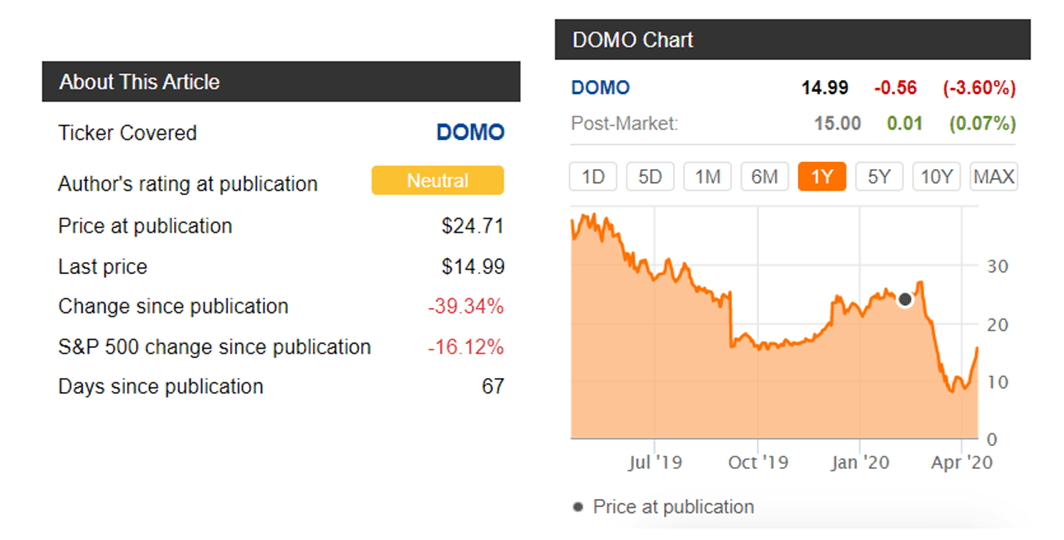Select the 1D chart range
This screenshot has width=1064, height=540.
pos(592,177)
